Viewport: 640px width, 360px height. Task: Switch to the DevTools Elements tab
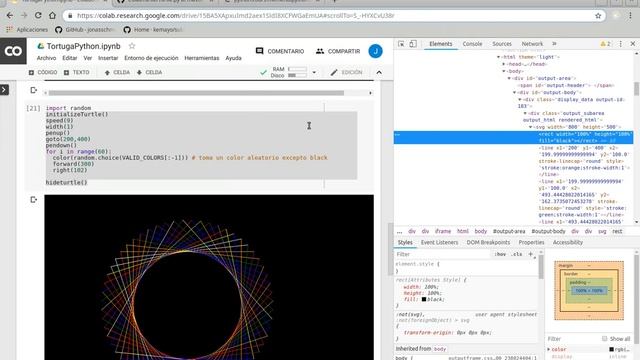point(440,44)
